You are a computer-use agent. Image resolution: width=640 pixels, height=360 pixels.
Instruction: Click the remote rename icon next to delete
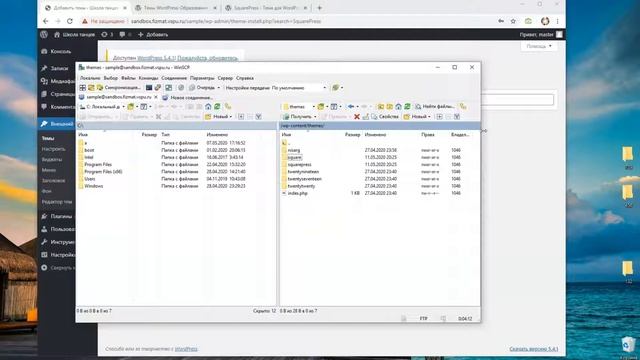point(366,117)
